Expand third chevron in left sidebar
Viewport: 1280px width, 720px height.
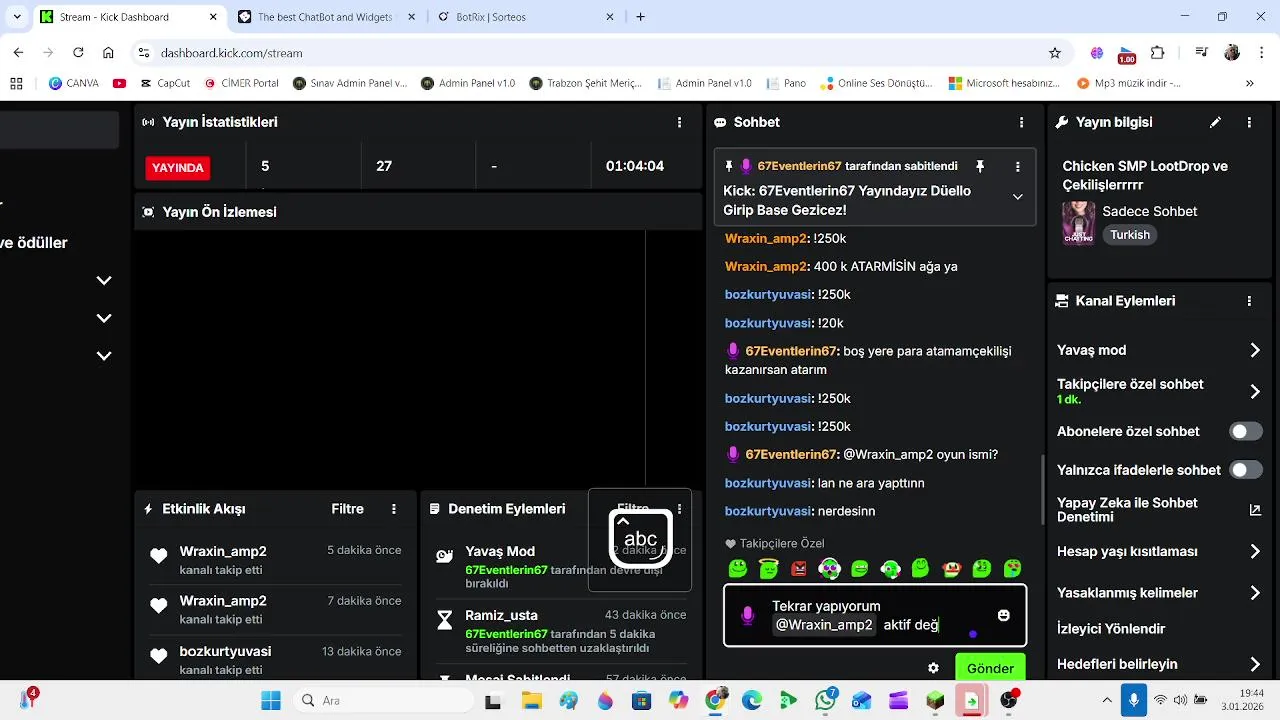point(104,355)
